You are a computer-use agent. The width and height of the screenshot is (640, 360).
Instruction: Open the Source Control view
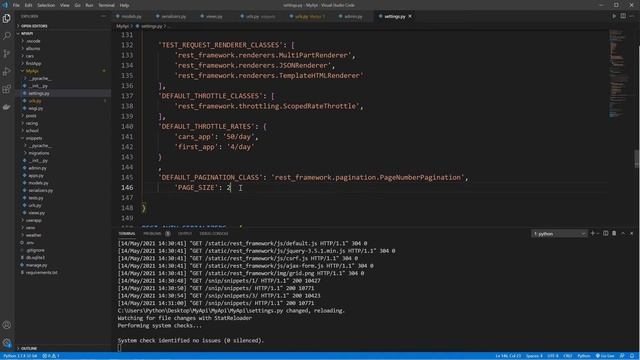[7, 54]
